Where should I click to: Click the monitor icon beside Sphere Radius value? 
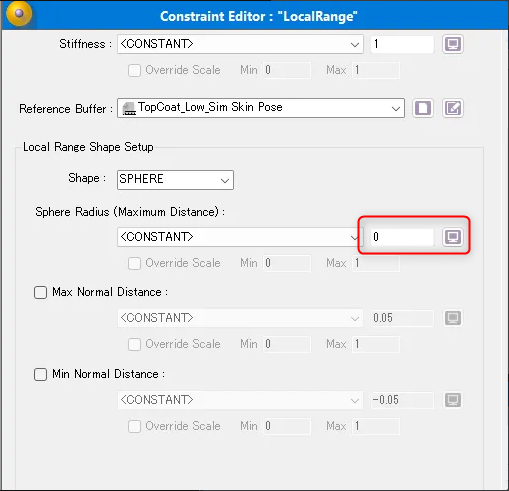453,237
